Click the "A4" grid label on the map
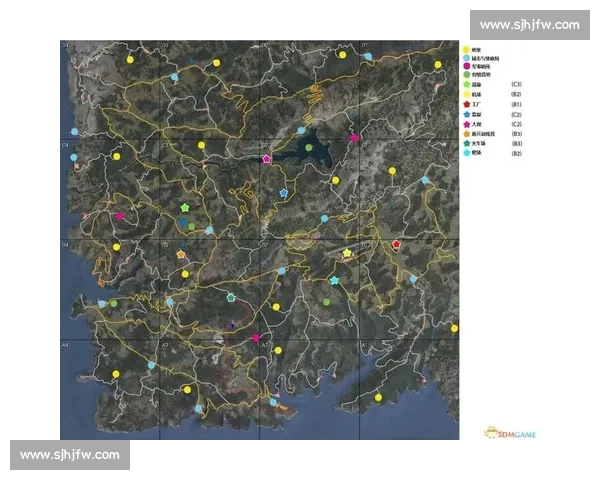This screenshot has width=600, height=480. coord(65,345)
